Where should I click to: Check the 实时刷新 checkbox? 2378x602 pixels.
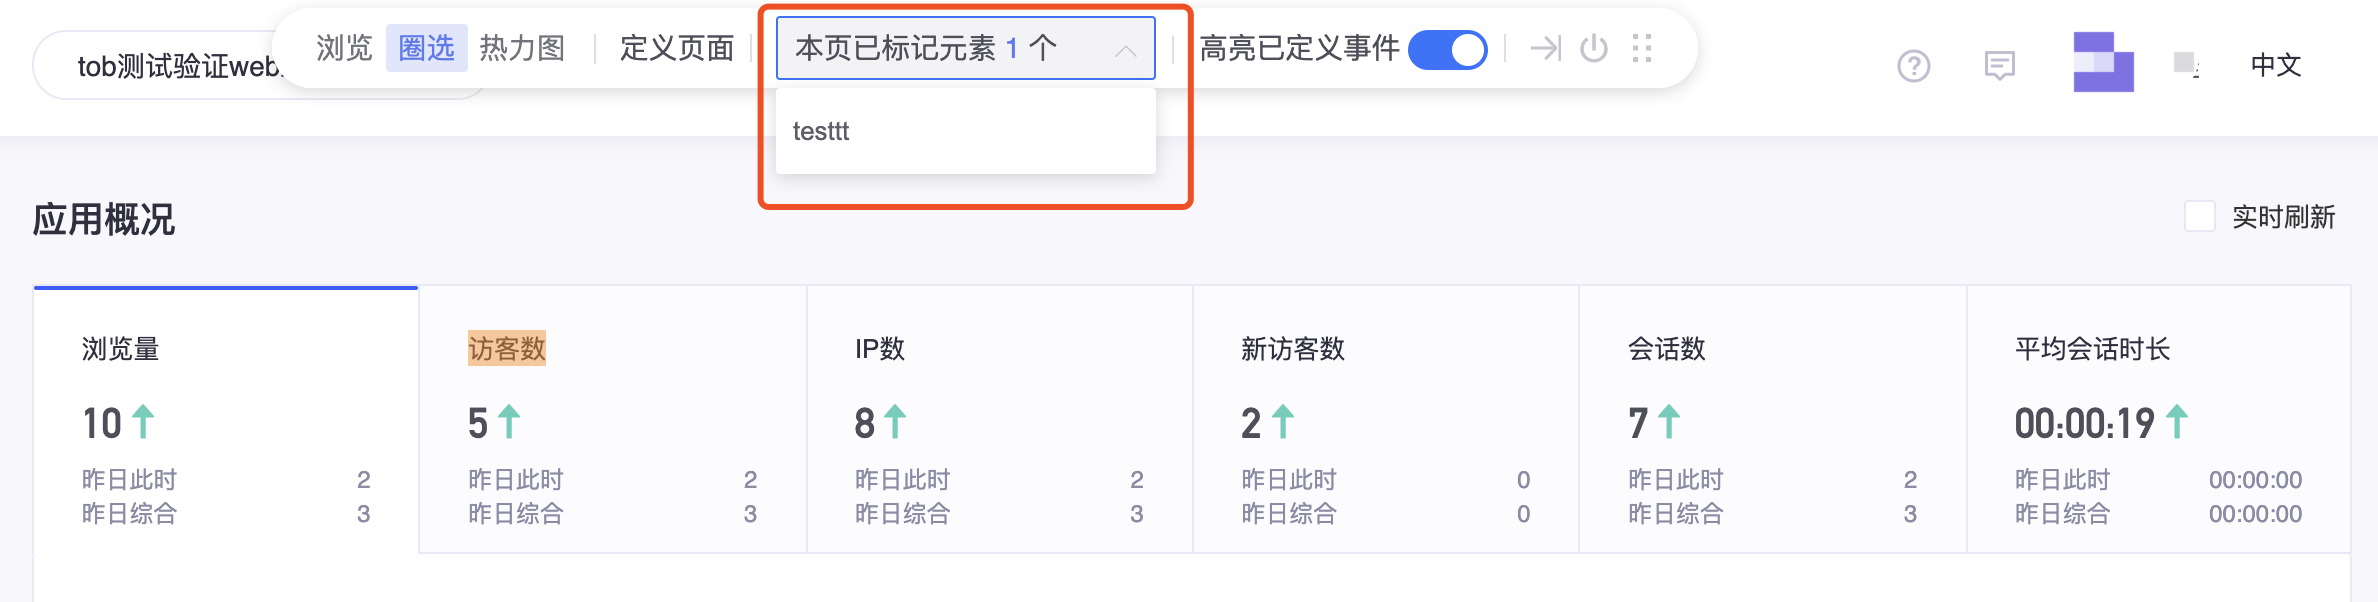(2199, 216)
